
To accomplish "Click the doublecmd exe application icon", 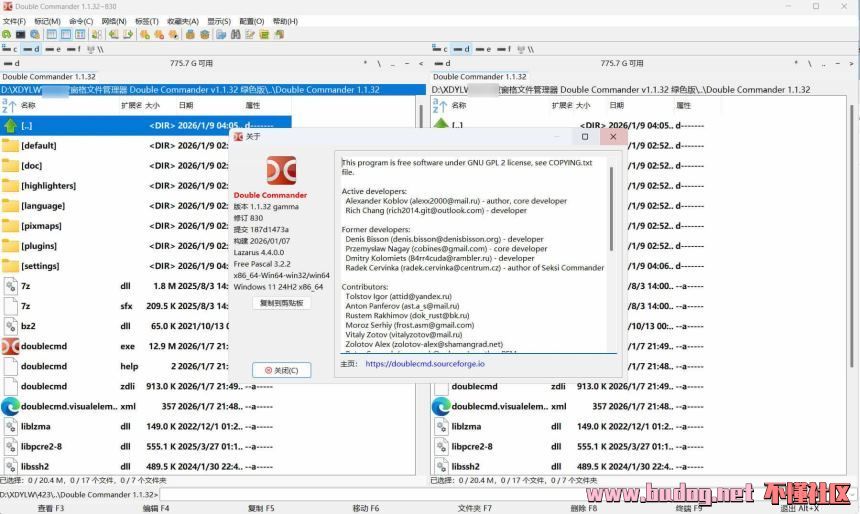I will tap(10, 346).
